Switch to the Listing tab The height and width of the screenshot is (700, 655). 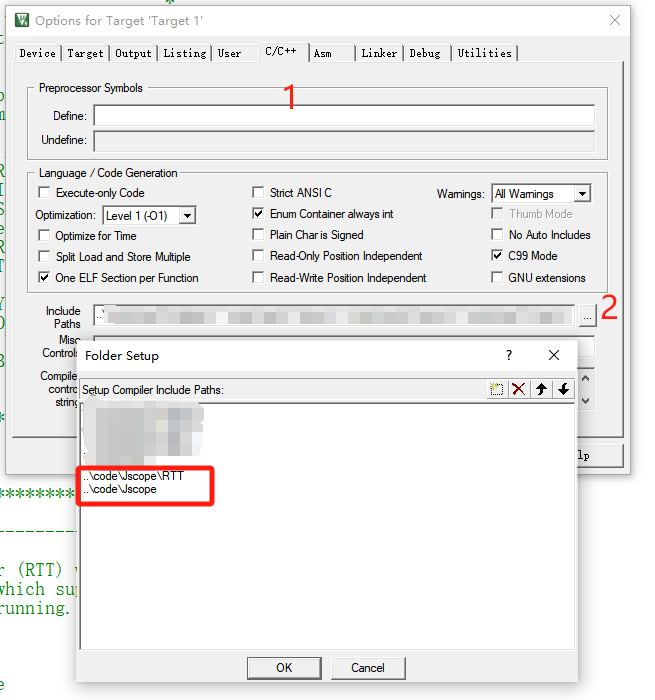click(184, 53)
